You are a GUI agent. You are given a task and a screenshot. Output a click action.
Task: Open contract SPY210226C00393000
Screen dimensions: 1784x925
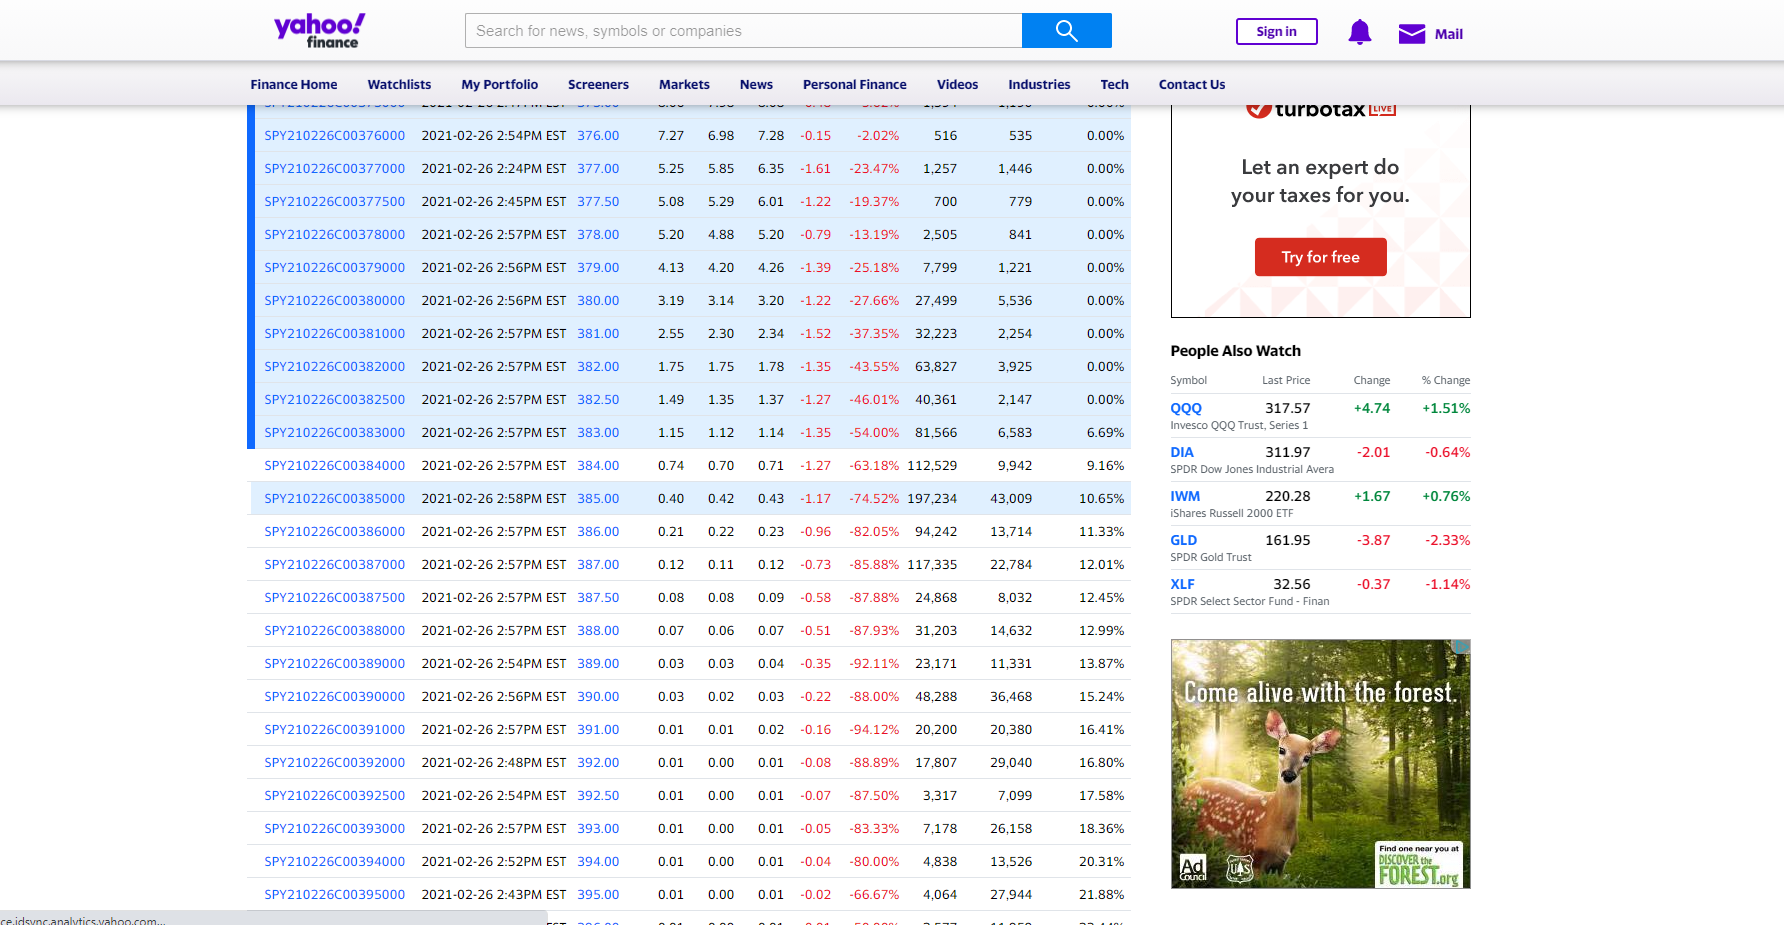coord(334,829)
